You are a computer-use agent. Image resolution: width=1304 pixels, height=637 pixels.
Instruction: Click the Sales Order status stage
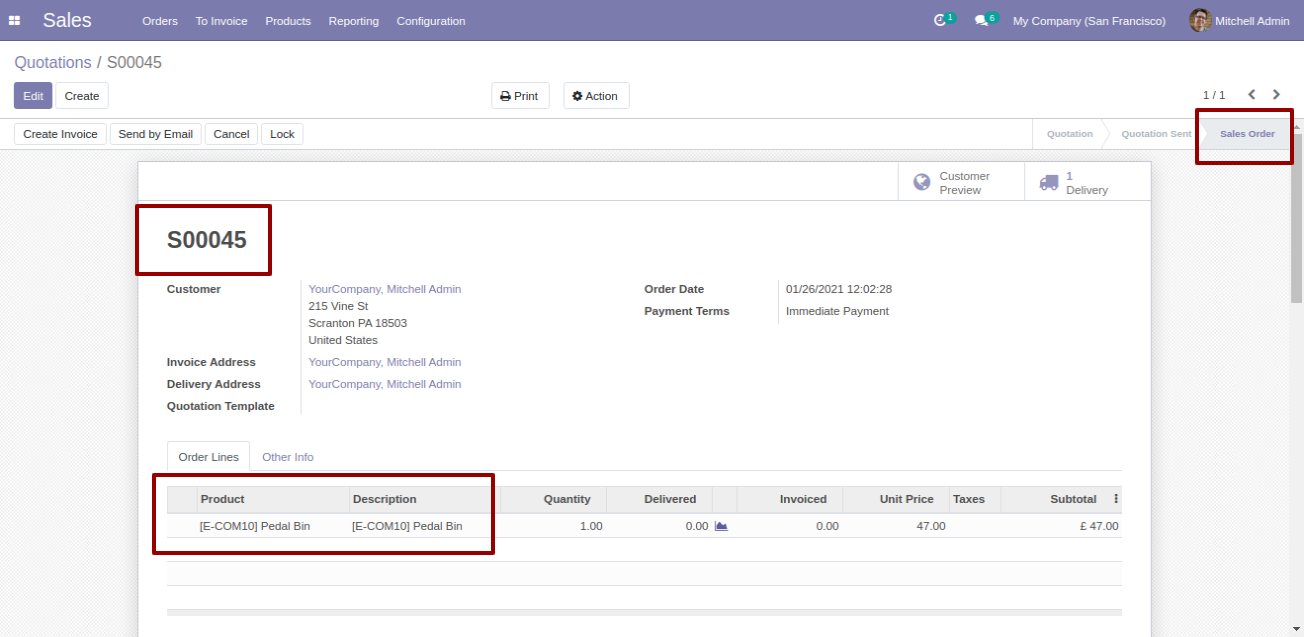tap(1247, 134)
